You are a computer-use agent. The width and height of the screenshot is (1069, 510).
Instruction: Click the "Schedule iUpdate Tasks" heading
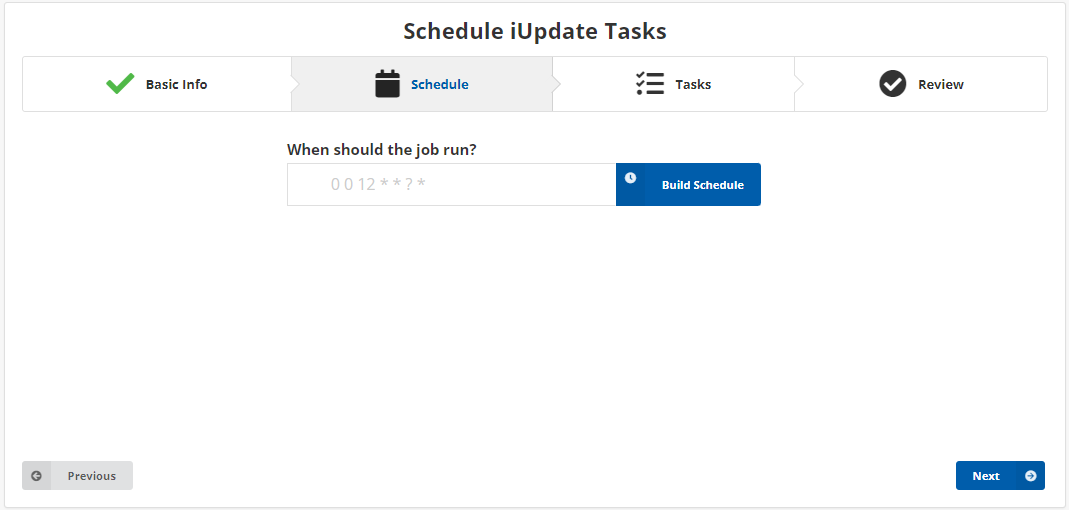pos(534,31)
